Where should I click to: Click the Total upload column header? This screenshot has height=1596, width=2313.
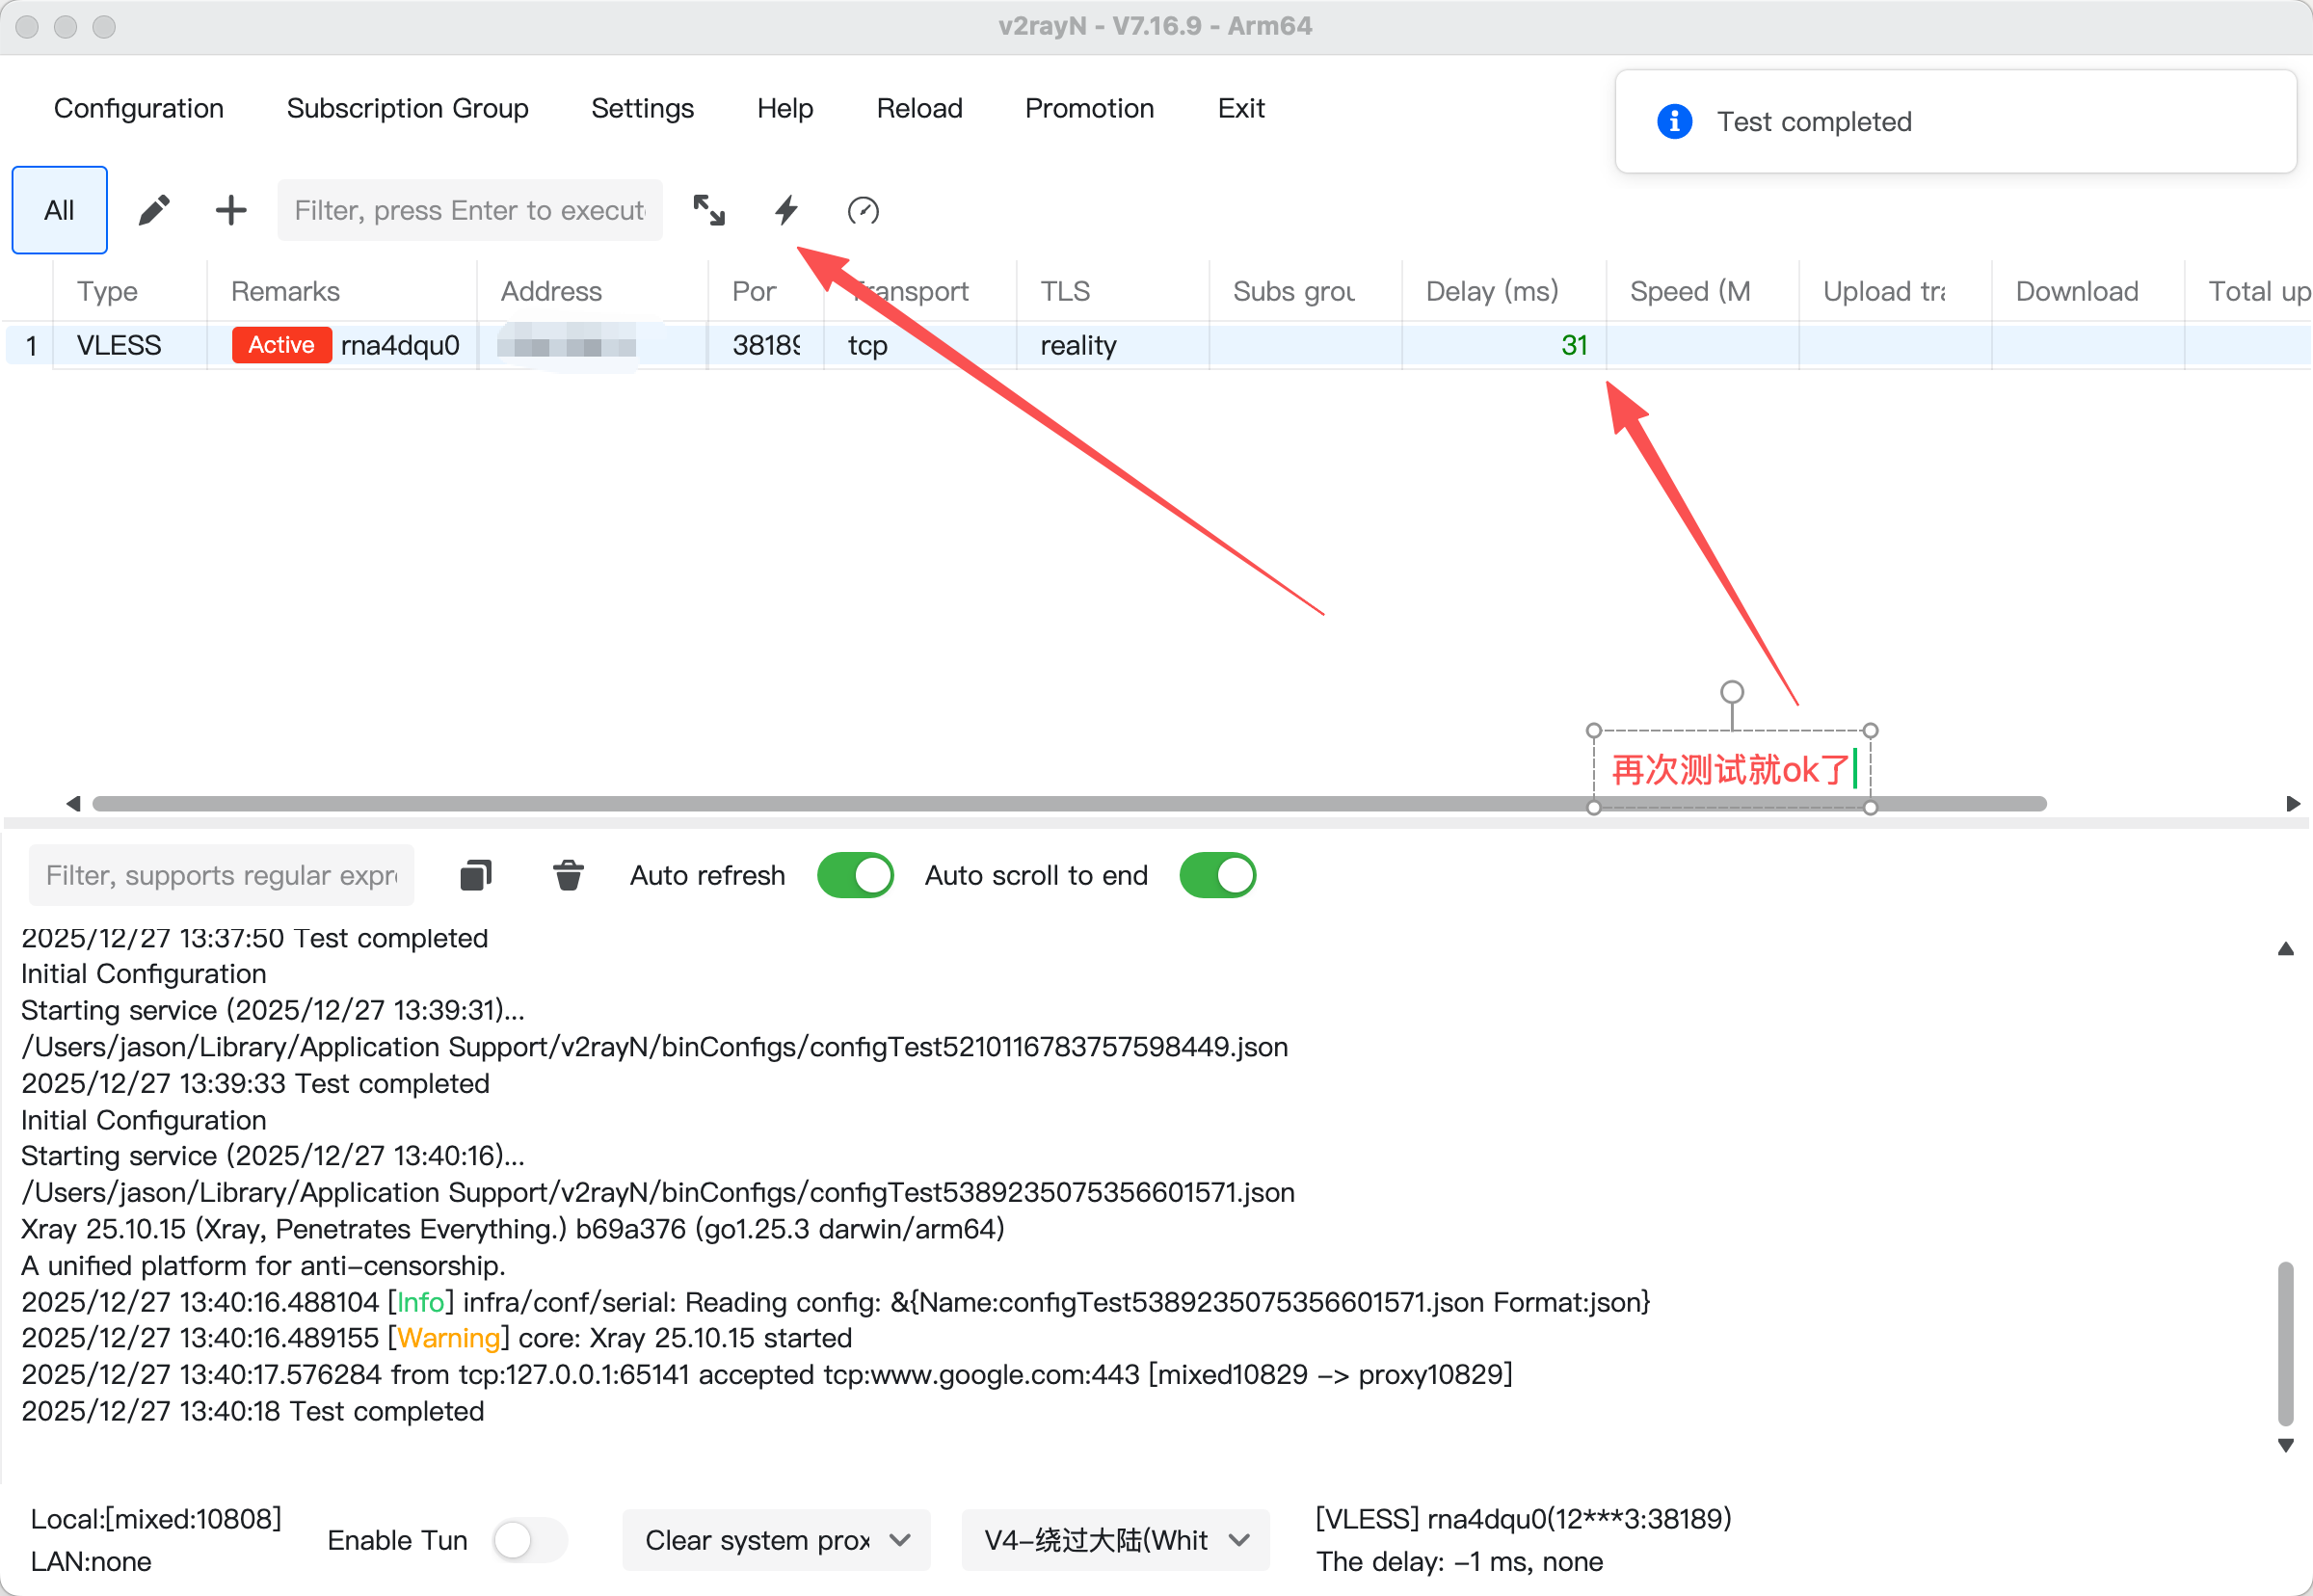coord(2249,291)
